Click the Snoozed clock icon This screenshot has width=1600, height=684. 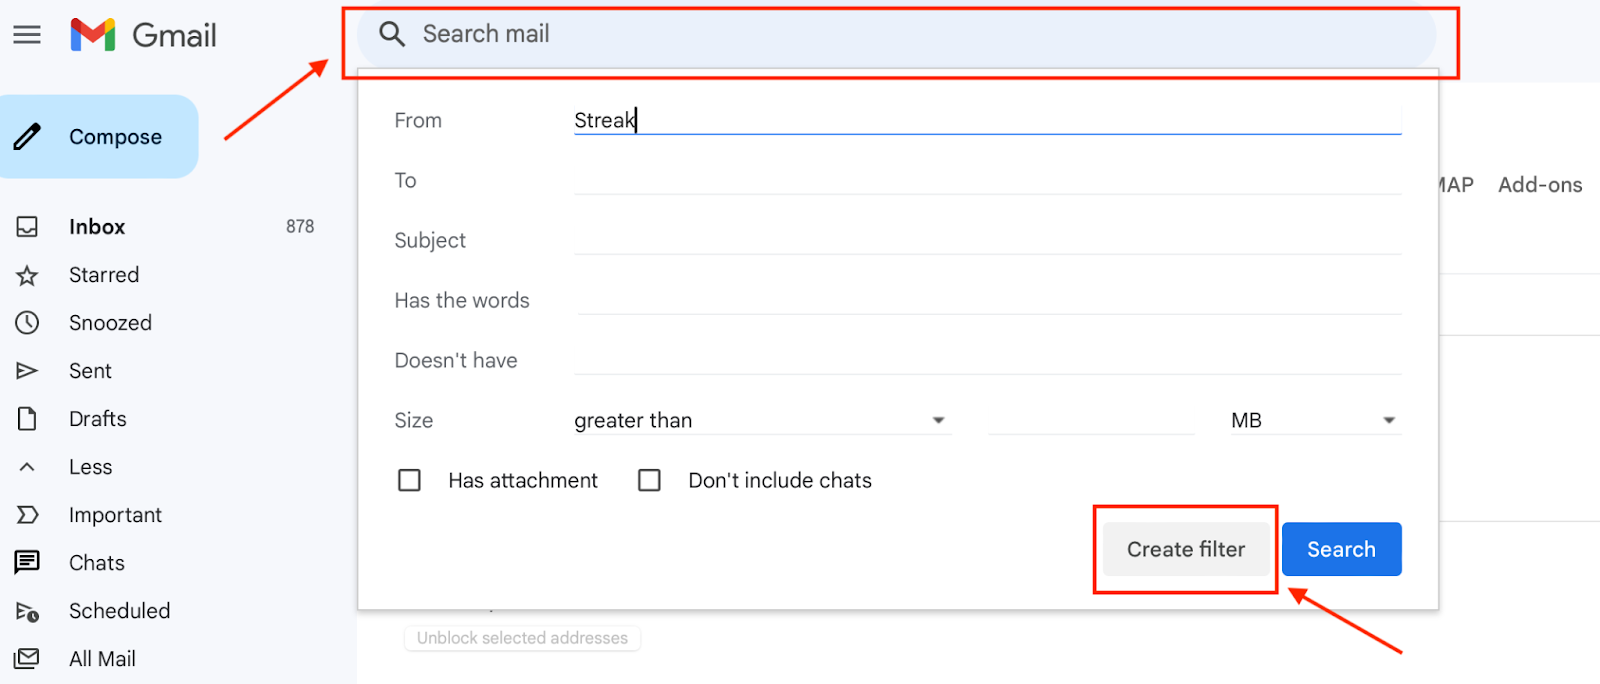tap(27, 323)
